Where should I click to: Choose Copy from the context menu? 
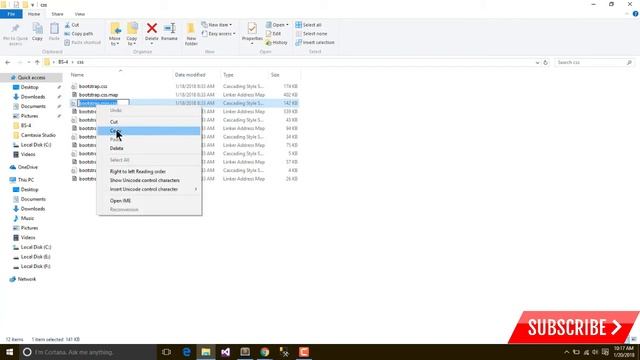point(149,131)
